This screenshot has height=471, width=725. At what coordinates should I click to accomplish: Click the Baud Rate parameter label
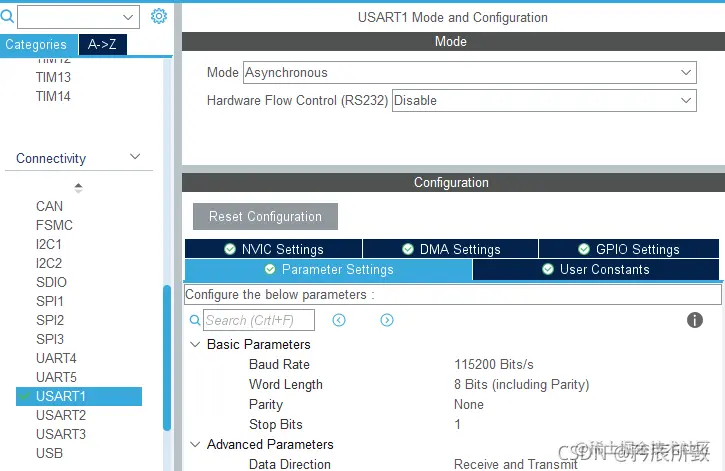coord(279,364)
